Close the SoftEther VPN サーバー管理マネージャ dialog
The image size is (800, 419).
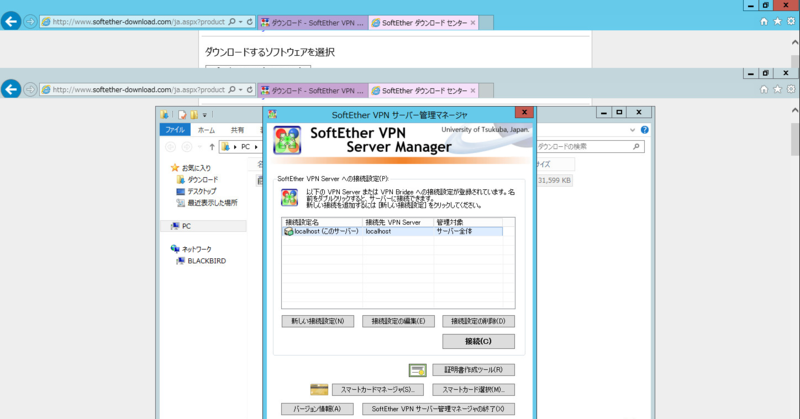(x=524, y=112)
